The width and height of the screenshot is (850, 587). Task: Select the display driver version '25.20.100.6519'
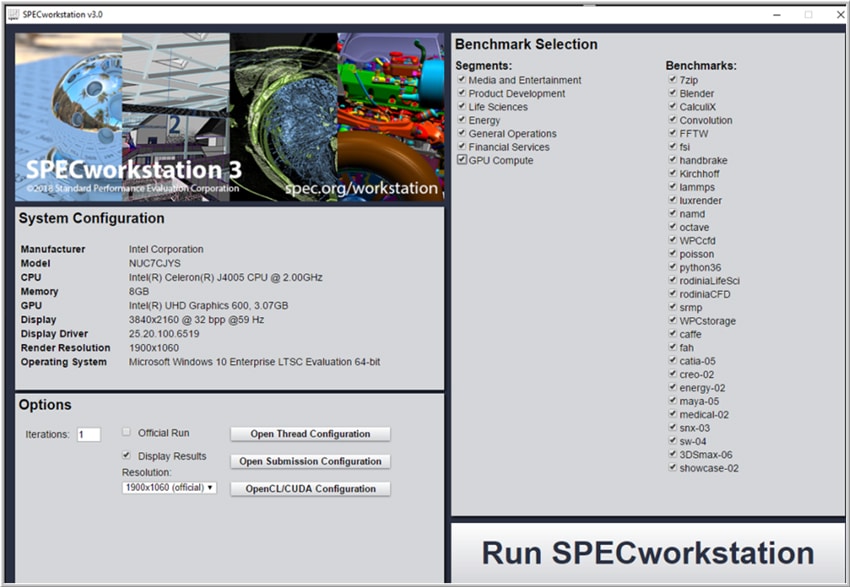tap(164, 333)
